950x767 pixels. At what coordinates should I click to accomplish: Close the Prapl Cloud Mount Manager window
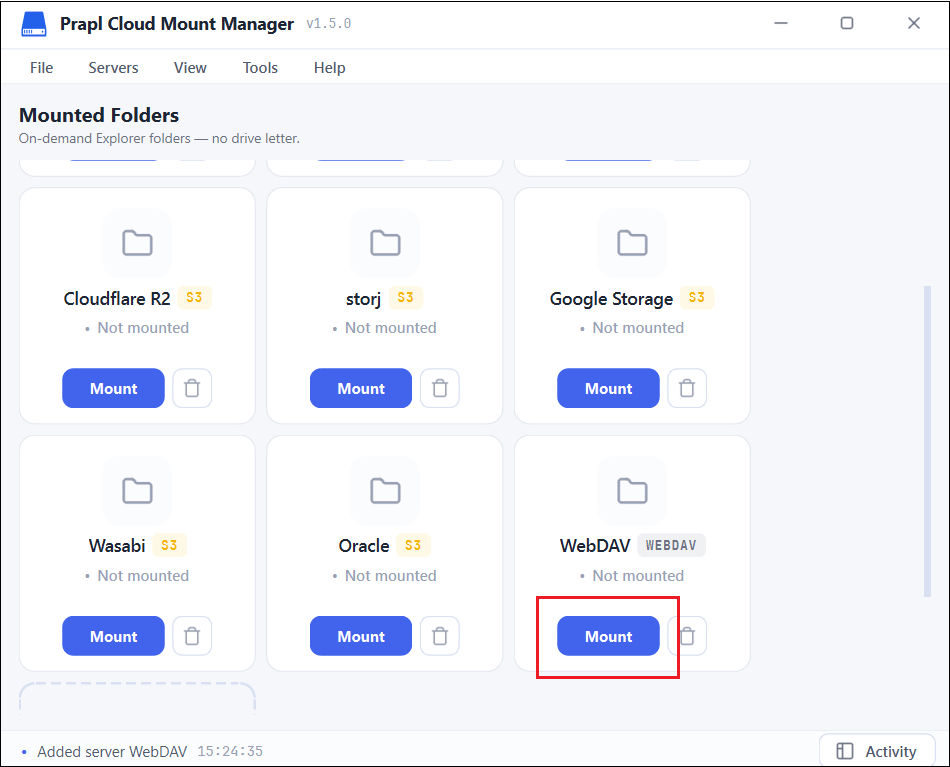(x=914, y=24)
